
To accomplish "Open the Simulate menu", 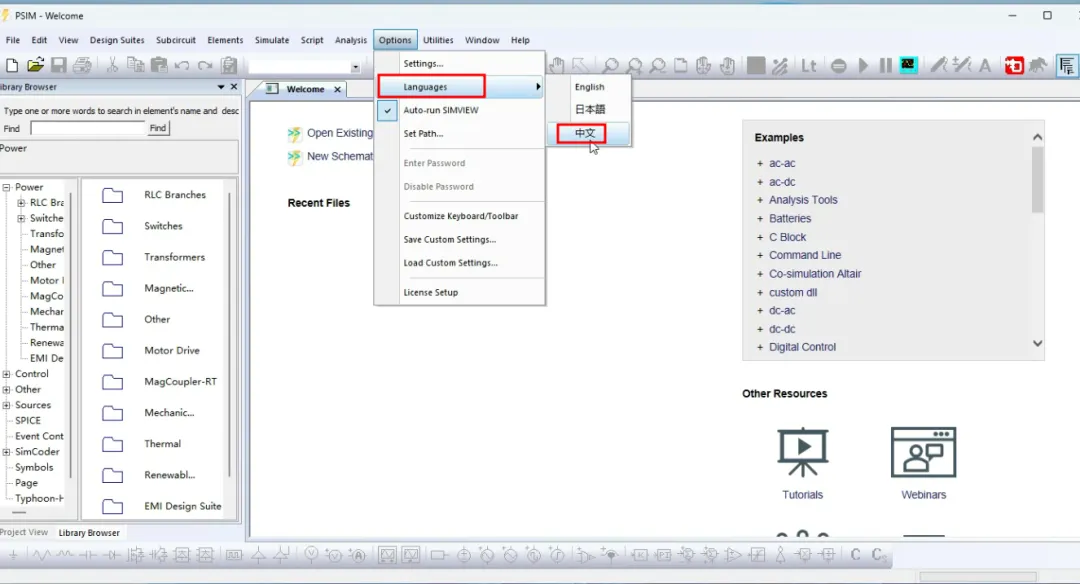I will coord(271,40).
